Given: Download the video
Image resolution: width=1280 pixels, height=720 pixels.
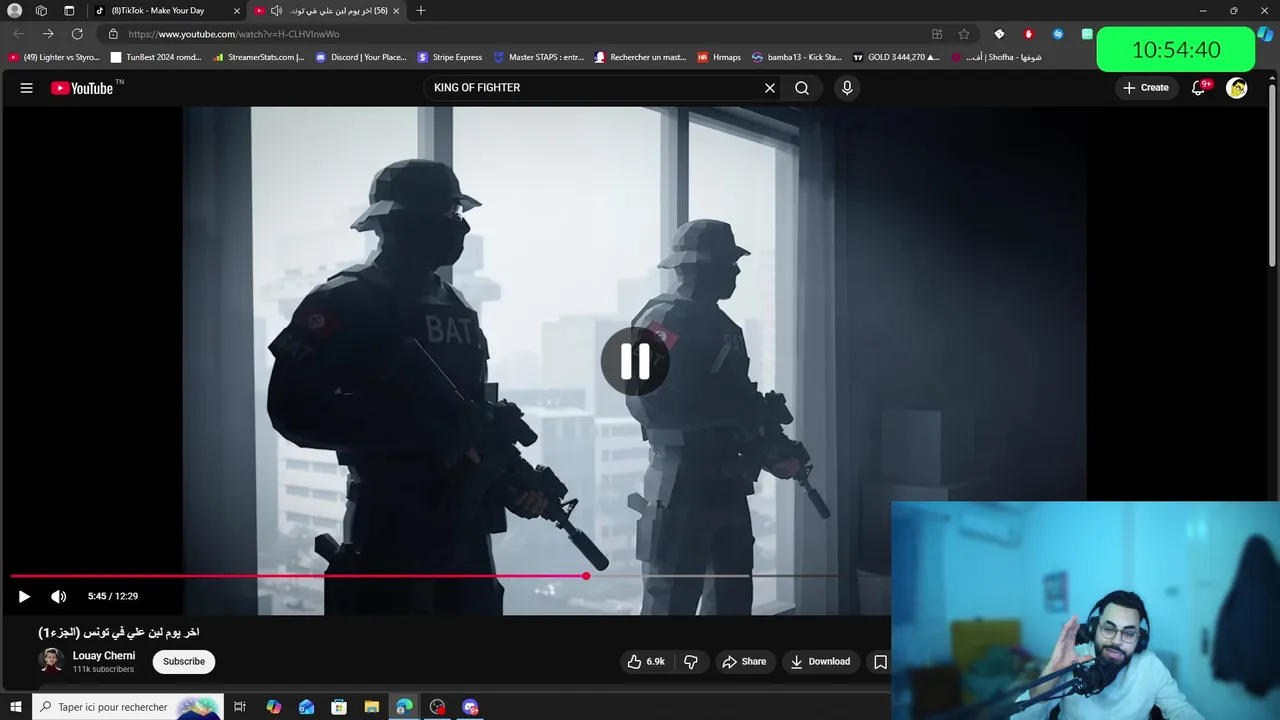Looking at the screenshot, I should (820, 662).
